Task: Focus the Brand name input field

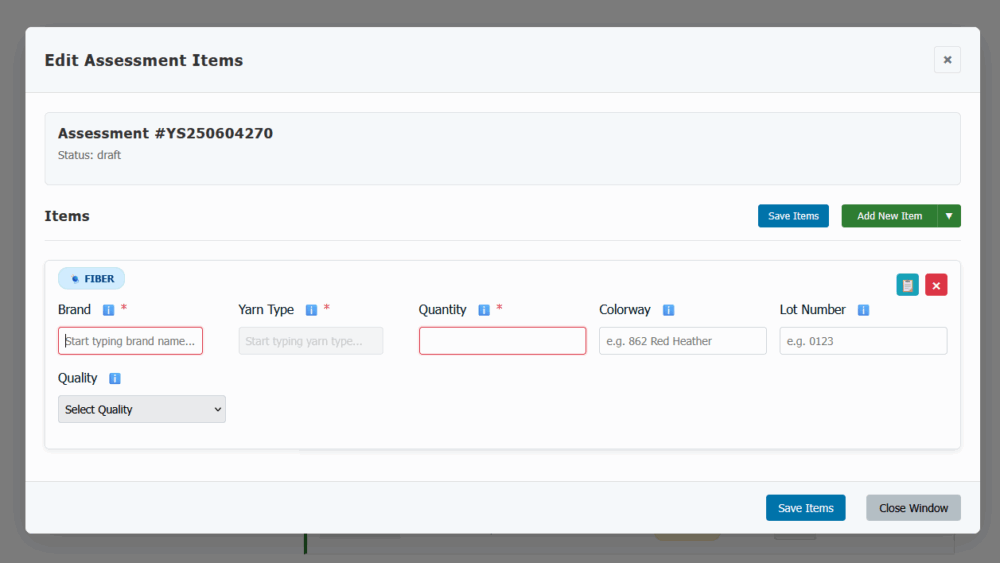Action: pyautogui.click(x=130, y=341)
